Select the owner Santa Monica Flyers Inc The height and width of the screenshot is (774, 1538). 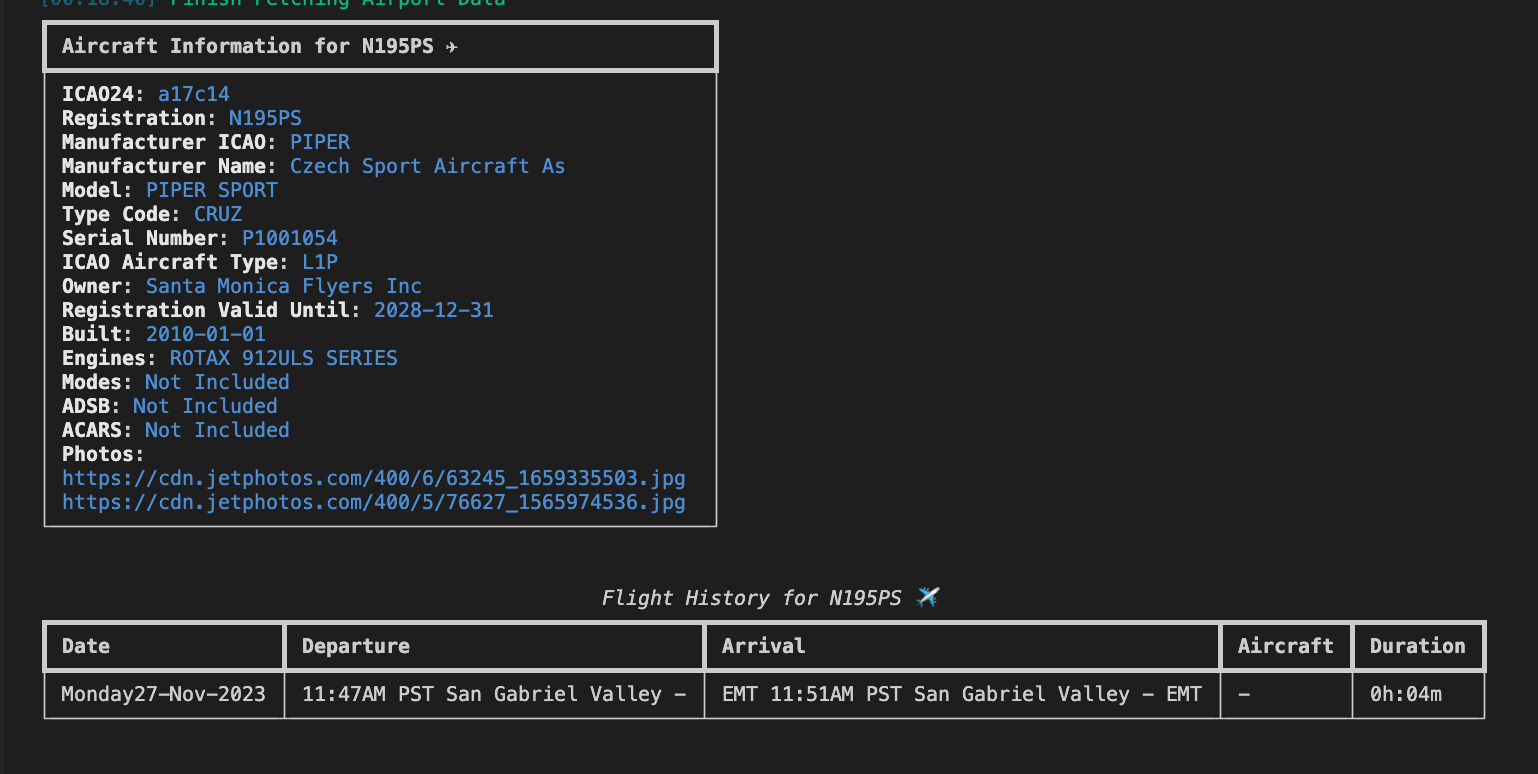(284, 286)
